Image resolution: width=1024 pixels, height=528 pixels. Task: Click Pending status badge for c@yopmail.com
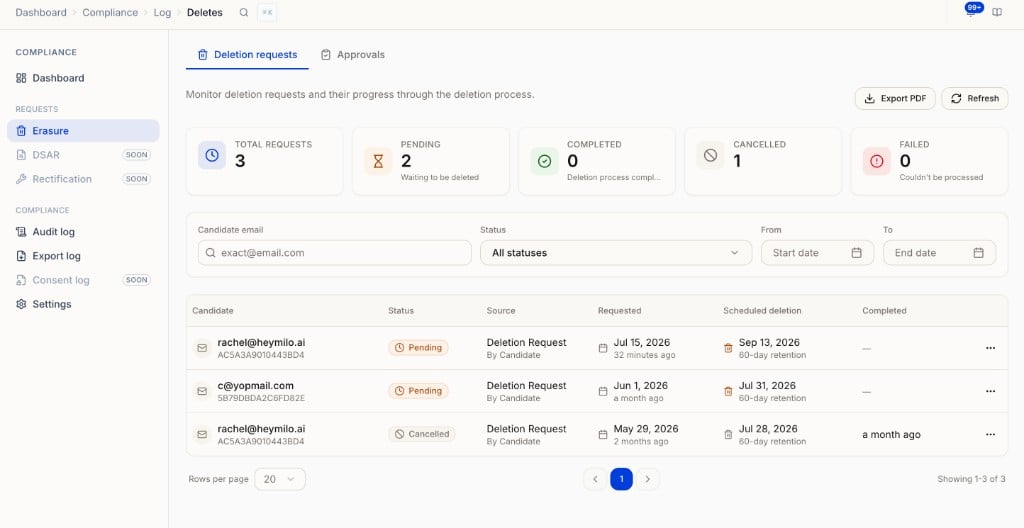[x=418, y=391]
